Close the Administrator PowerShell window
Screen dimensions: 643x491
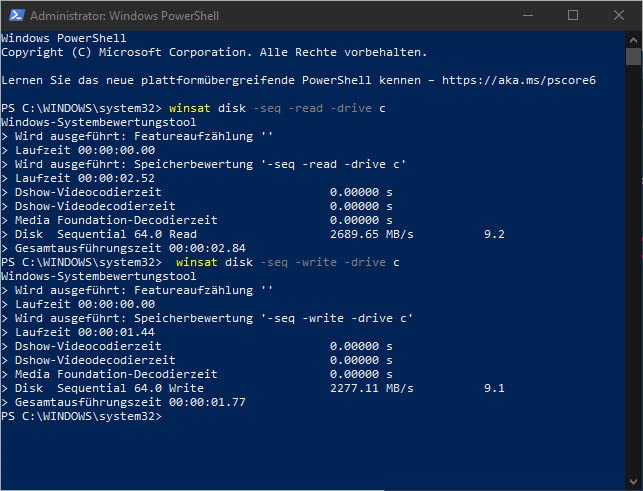[x=618, y=15]
